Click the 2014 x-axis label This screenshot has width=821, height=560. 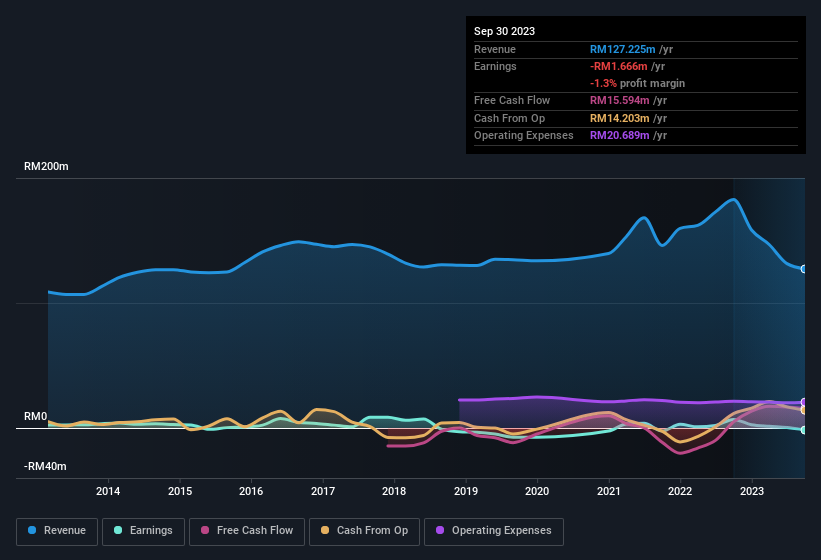108,491
